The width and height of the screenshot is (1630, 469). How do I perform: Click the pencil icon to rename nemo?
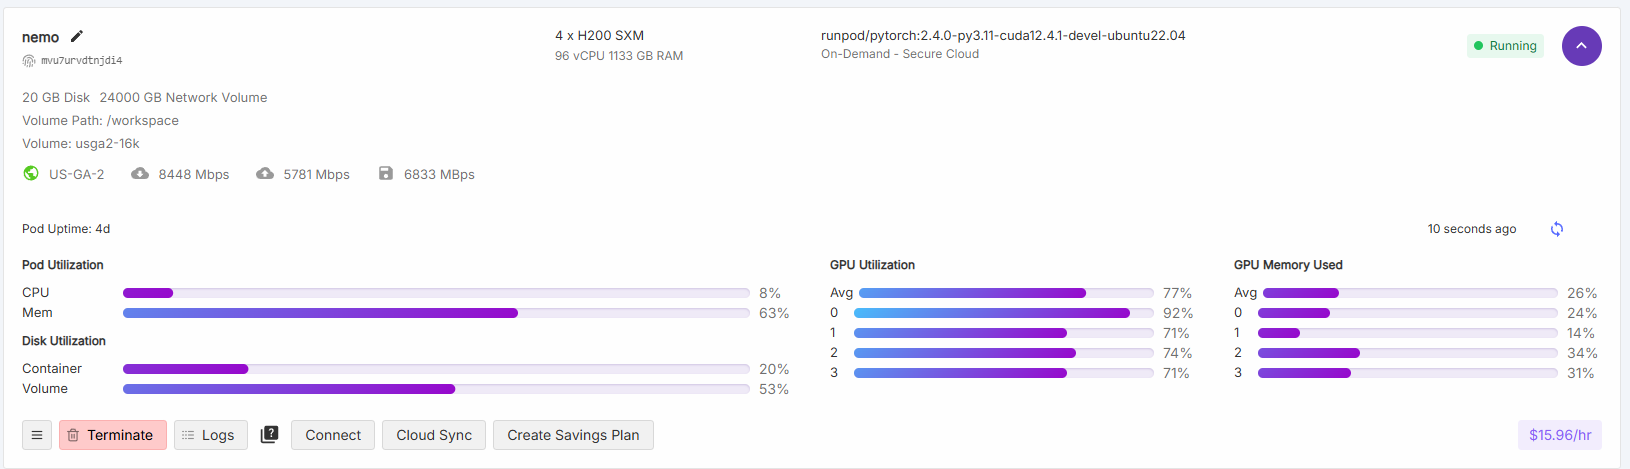(77, 37)
